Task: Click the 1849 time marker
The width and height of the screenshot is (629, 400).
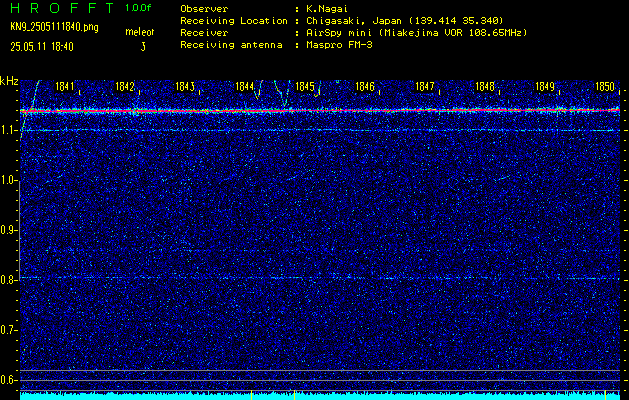Action: pos(545,86)
